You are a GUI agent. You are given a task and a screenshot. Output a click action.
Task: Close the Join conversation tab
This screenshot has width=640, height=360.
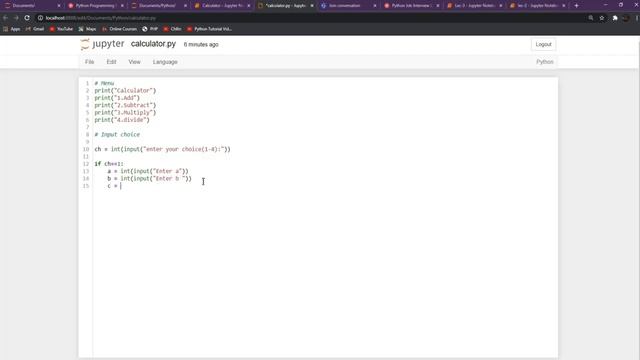point(375,6)
